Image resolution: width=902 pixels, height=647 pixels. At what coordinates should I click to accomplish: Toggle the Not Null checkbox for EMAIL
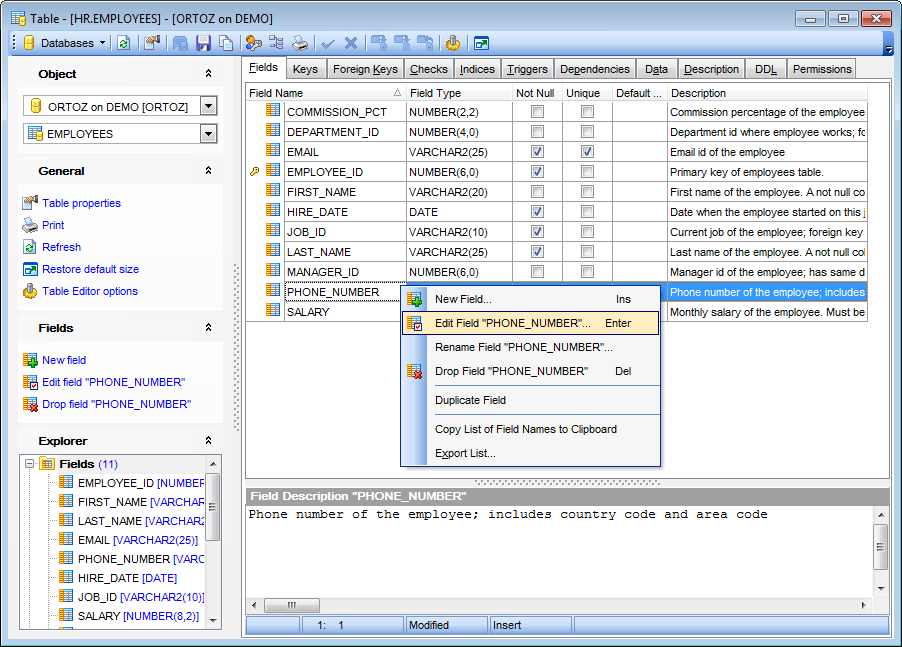537,152
